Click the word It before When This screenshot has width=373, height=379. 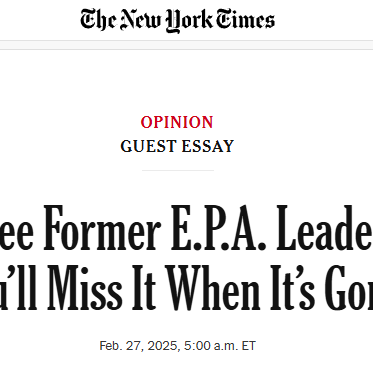(x=145, y=287)
